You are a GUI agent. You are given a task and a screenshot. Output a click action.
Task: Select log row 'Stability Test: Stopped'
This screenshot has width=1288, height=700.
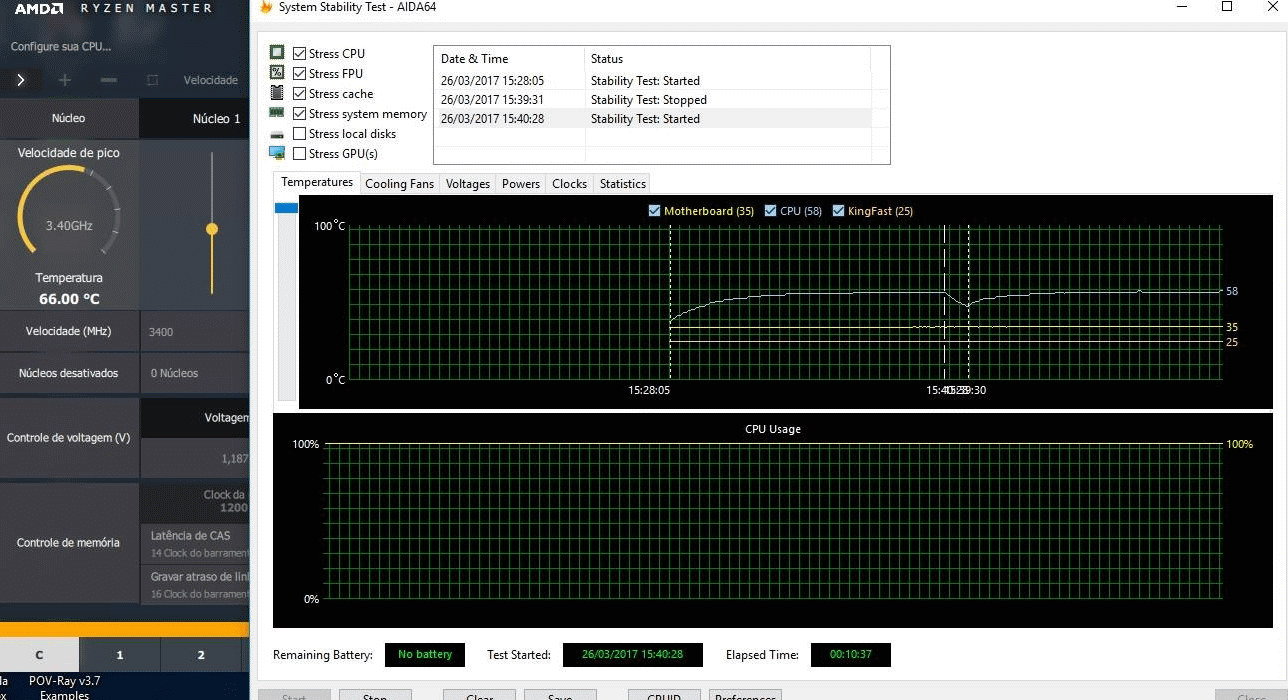click(x=653, y=99)
